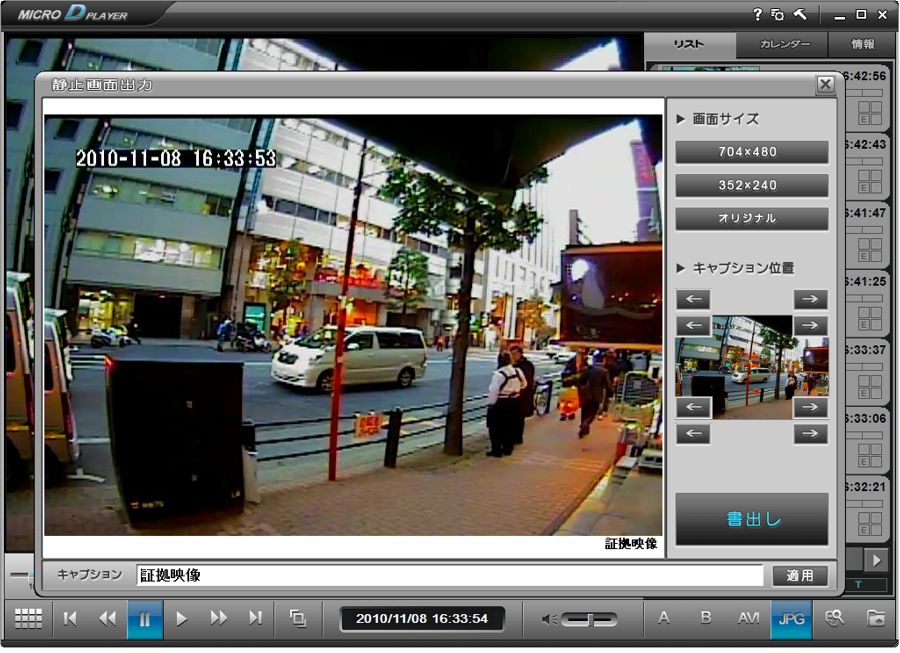
Task: Open the search magnifier icon in bottom toolbar
Action: (x=834, y=619)
